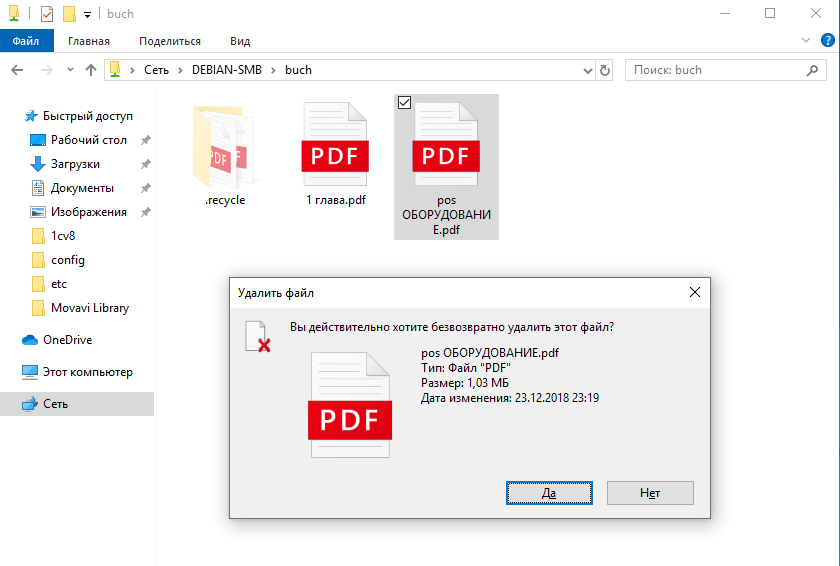Click the network folder icon in address bar
Screen dimensions: 840x566
115,70
